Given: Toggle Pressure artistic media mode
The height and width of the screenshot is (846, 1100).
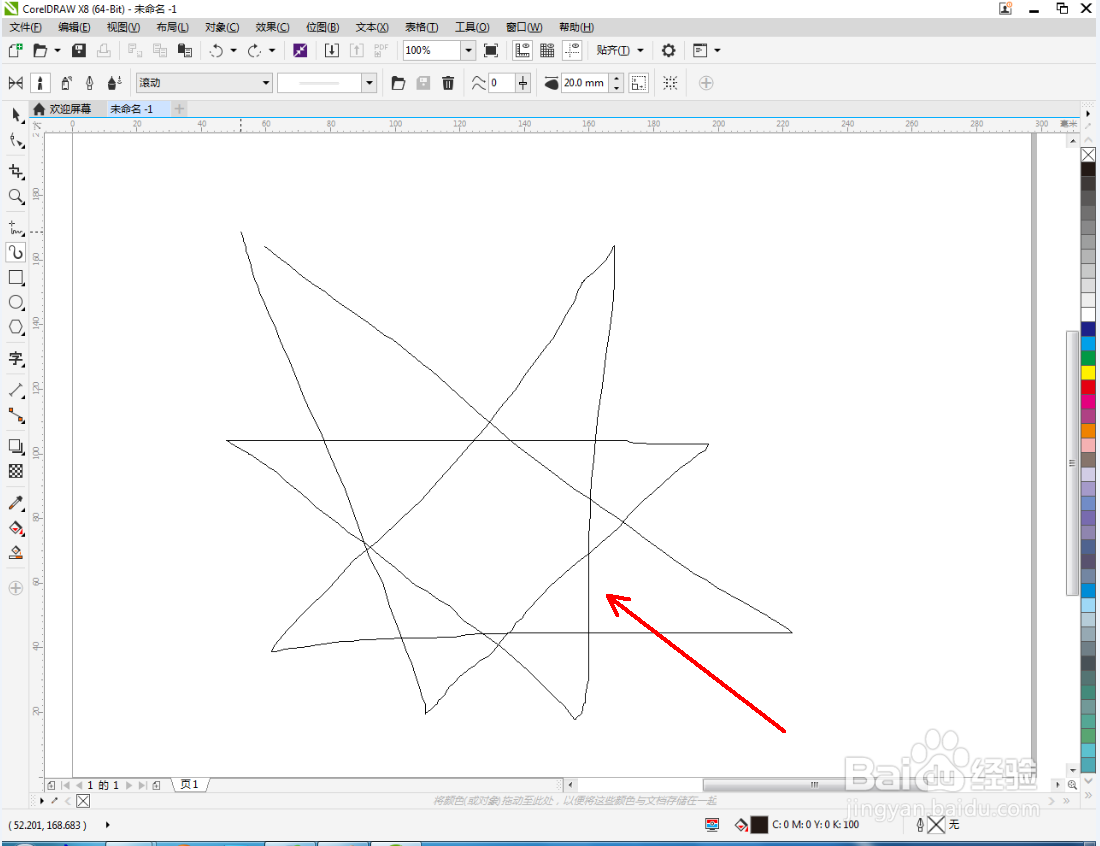Looking at the screenshot, I should point(114,83).
